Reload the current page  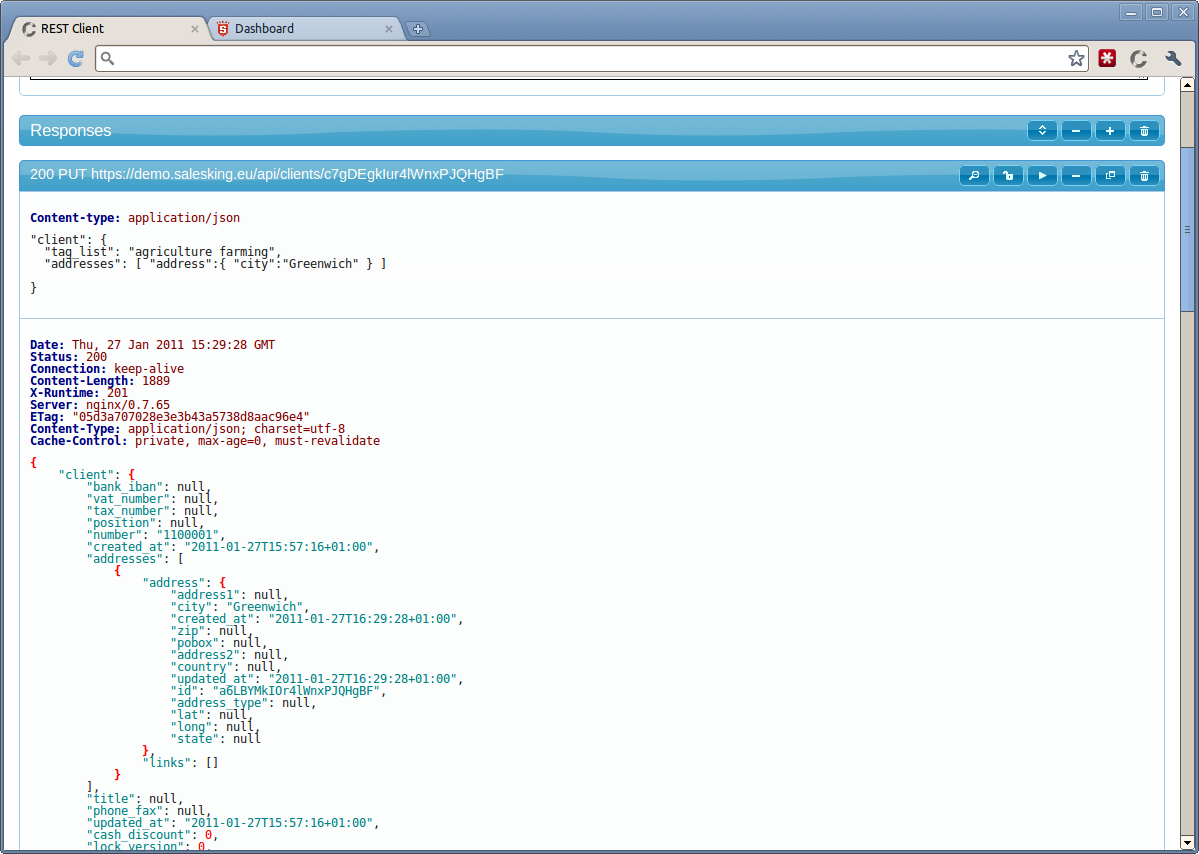tap(76, 58)
